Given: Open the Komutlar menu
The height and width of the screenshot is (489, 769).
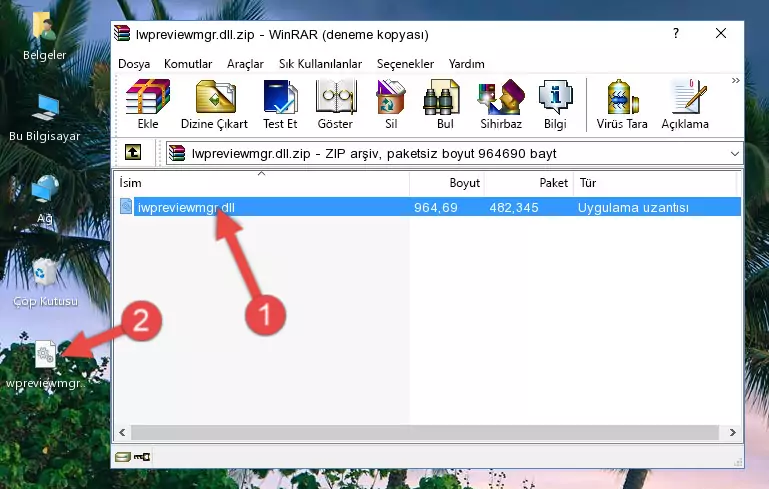Looking at the screenshot, I should [188, 64].
